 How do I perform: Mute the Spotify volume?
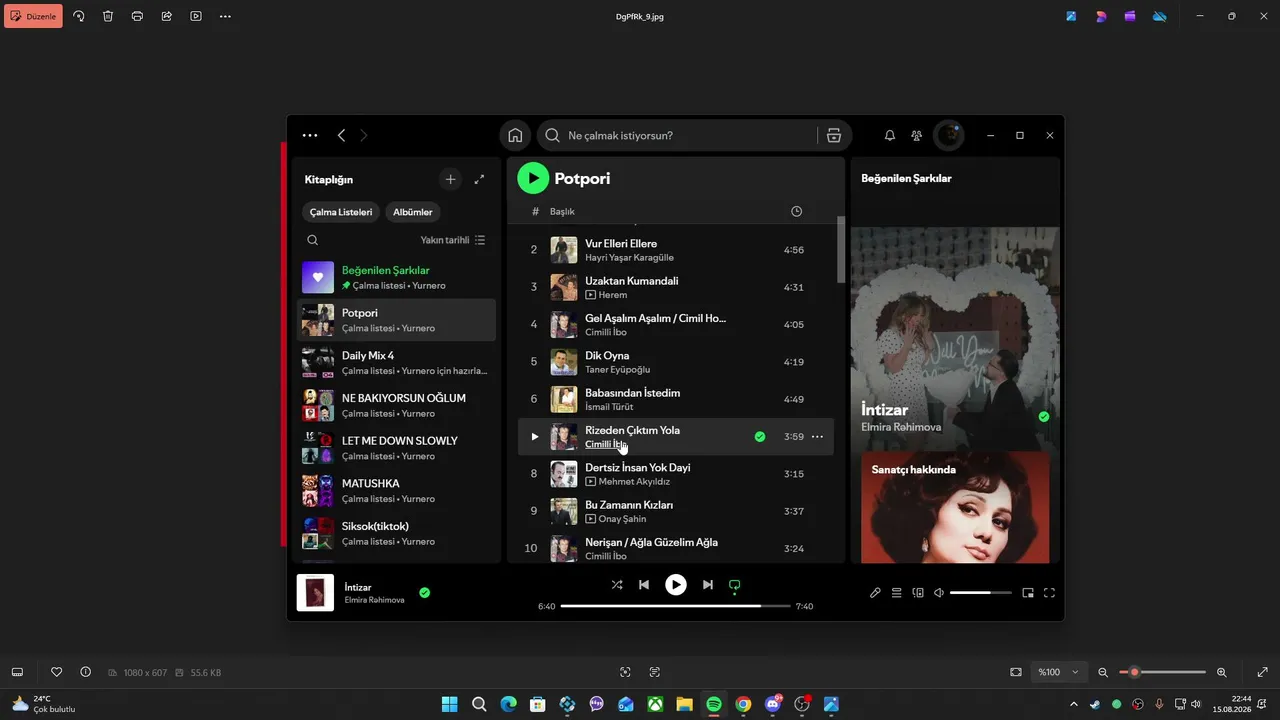click(x=939, y=593)
